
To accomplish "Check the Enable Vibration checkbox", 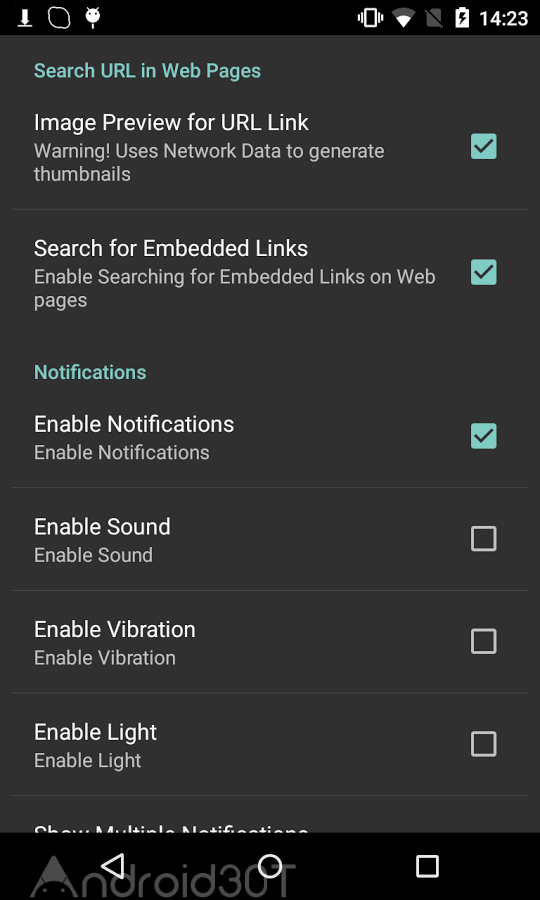I will pos(484,642).
